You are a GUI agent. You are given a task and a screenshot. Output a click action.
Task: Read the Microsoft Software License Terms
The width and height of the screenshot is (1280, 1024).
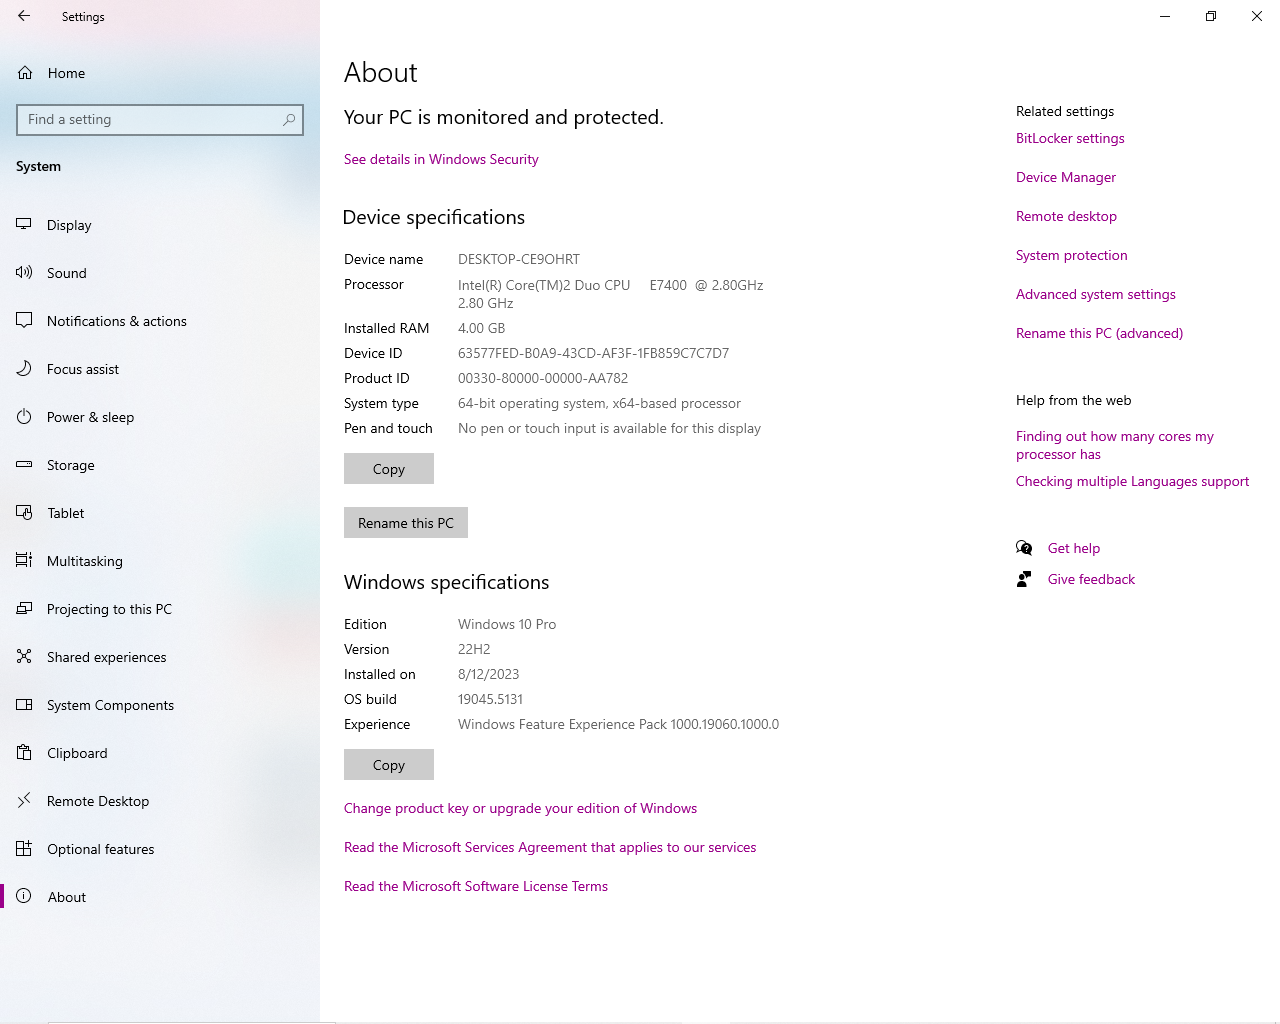(x=476, y=886)
